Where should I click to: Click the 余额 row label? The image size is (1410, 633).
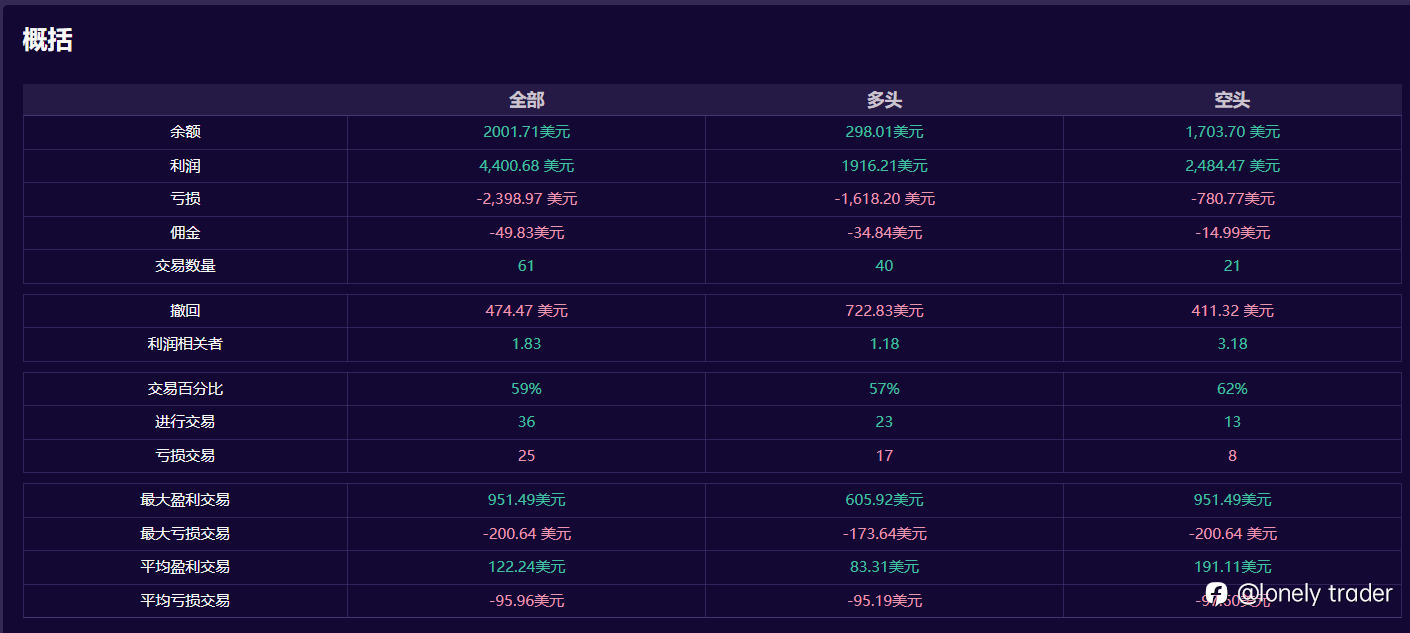185,132
